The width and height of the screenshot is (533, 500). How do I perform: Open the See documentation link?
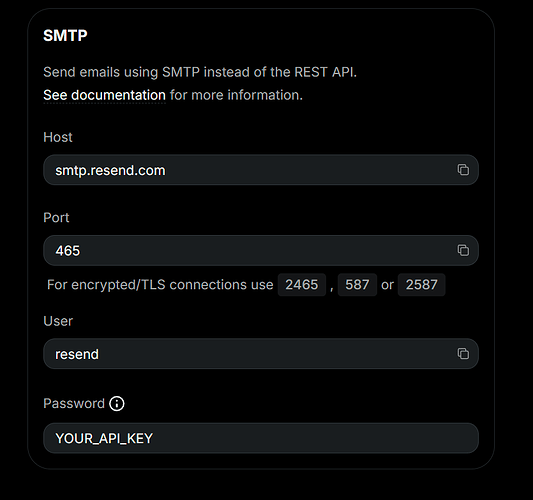tap(104, 95)
